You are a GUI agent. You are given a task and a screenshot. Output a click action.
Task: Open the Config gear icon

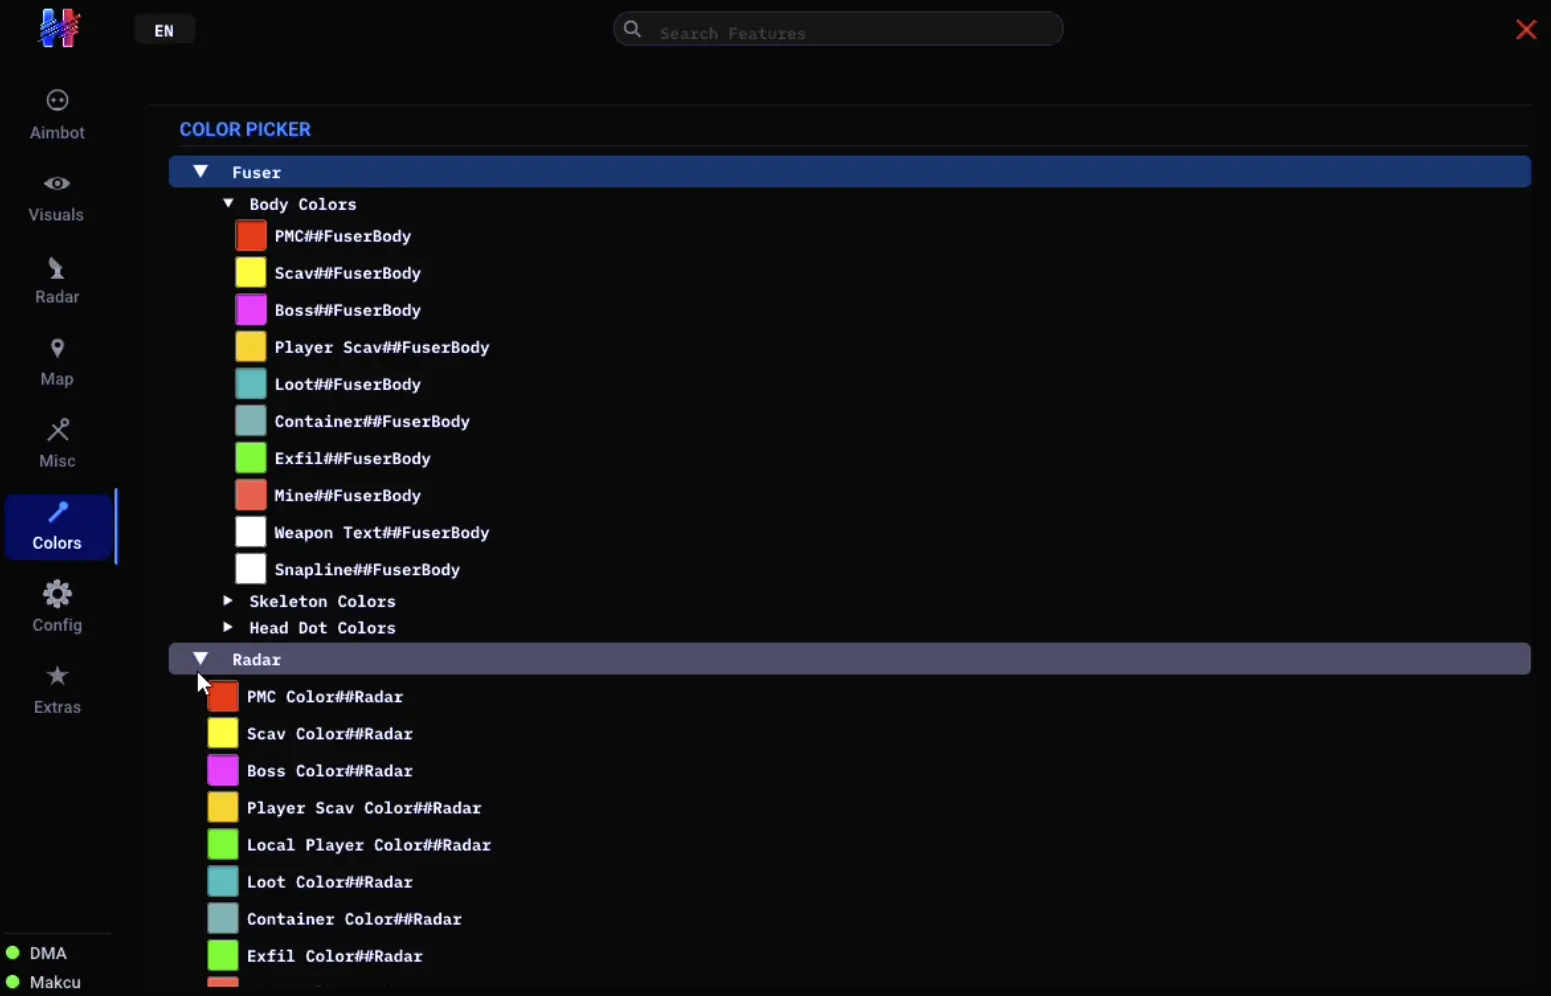(x=57, y=594)
